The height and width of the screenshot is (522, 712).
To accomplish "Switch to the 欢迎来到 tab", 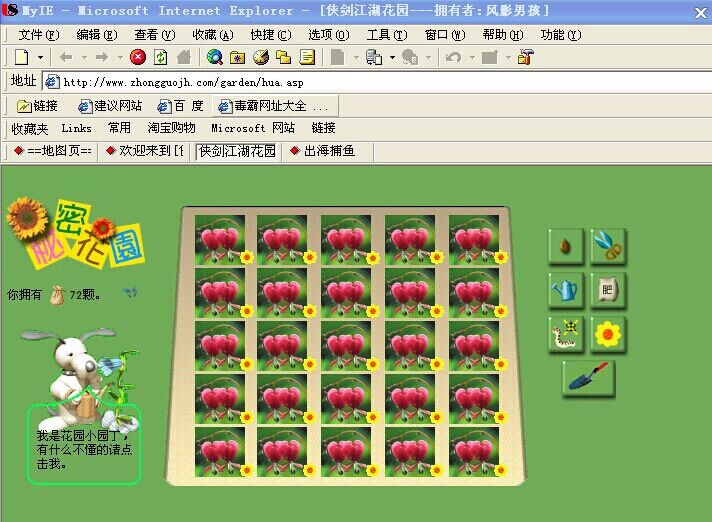I will (x=144, y=151).
